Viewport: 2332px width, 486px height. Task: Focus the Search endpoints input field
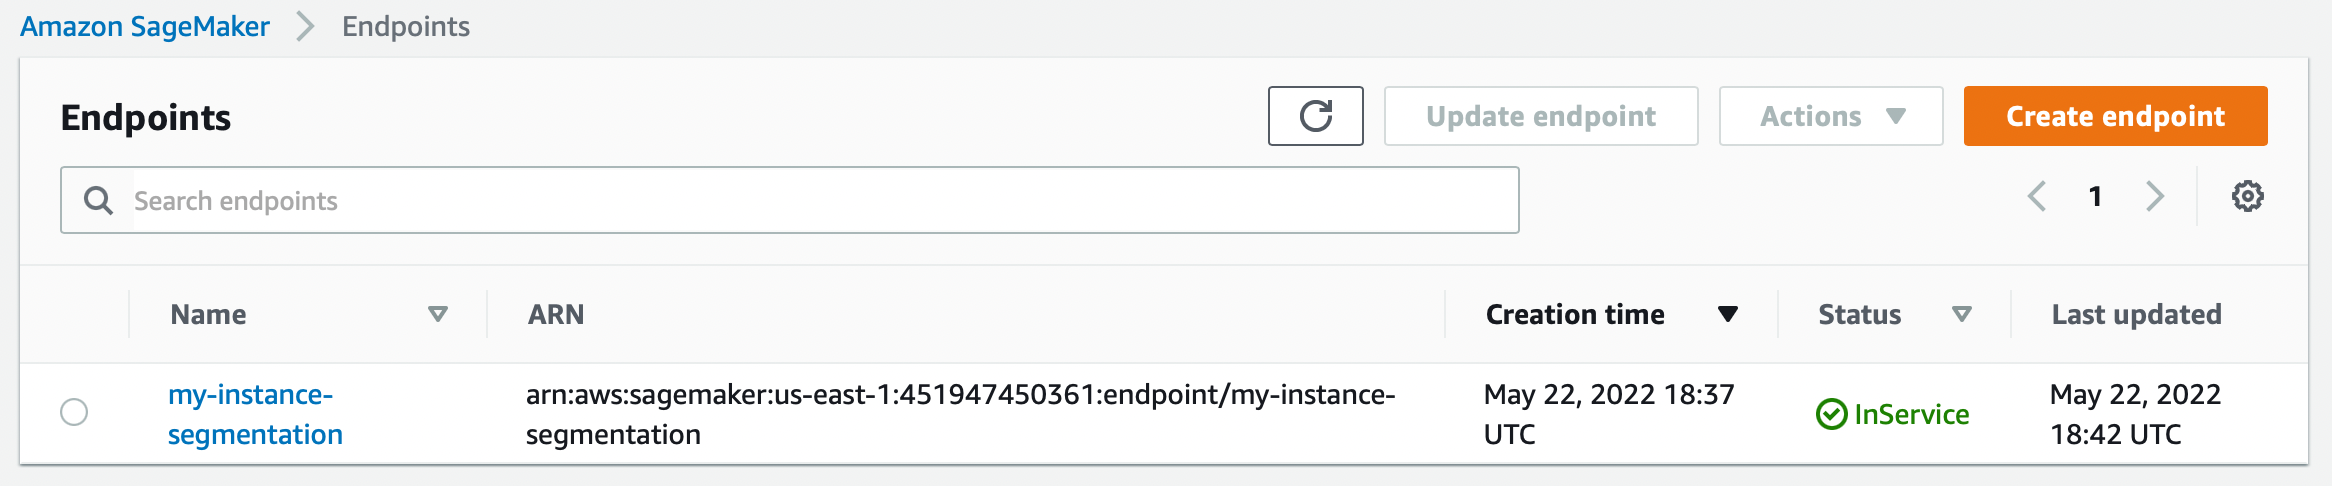click(x=790, y=200)
